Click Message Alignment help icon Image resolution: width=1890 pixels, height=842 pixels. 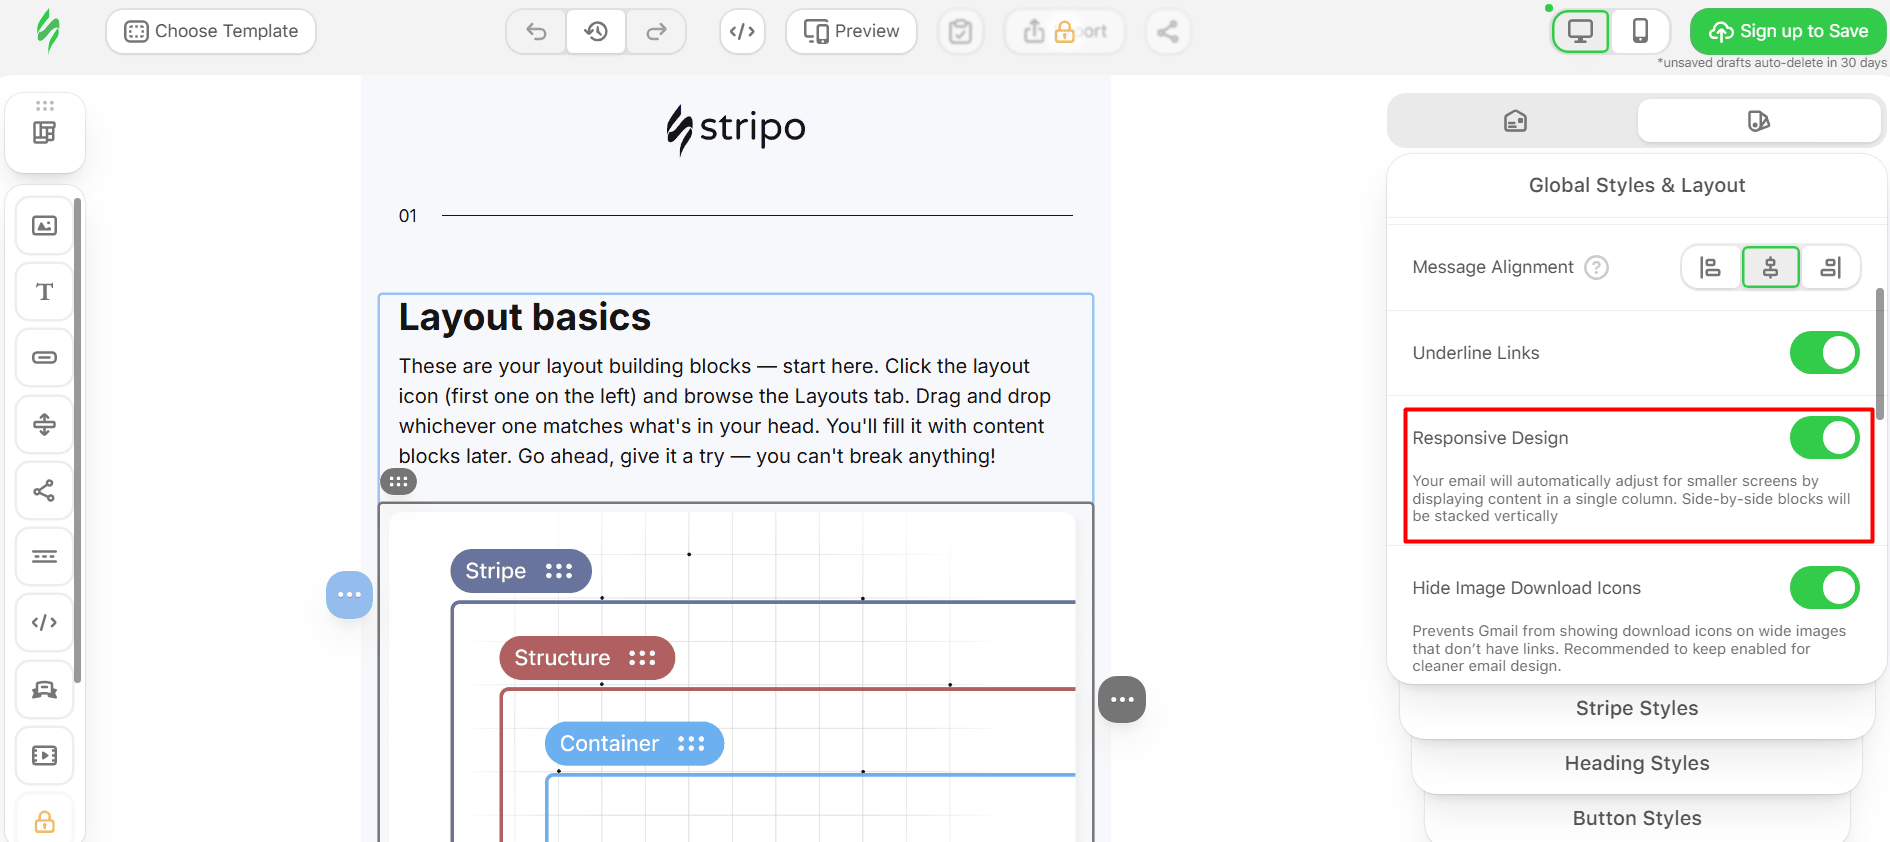click(x=1597, y=267)
